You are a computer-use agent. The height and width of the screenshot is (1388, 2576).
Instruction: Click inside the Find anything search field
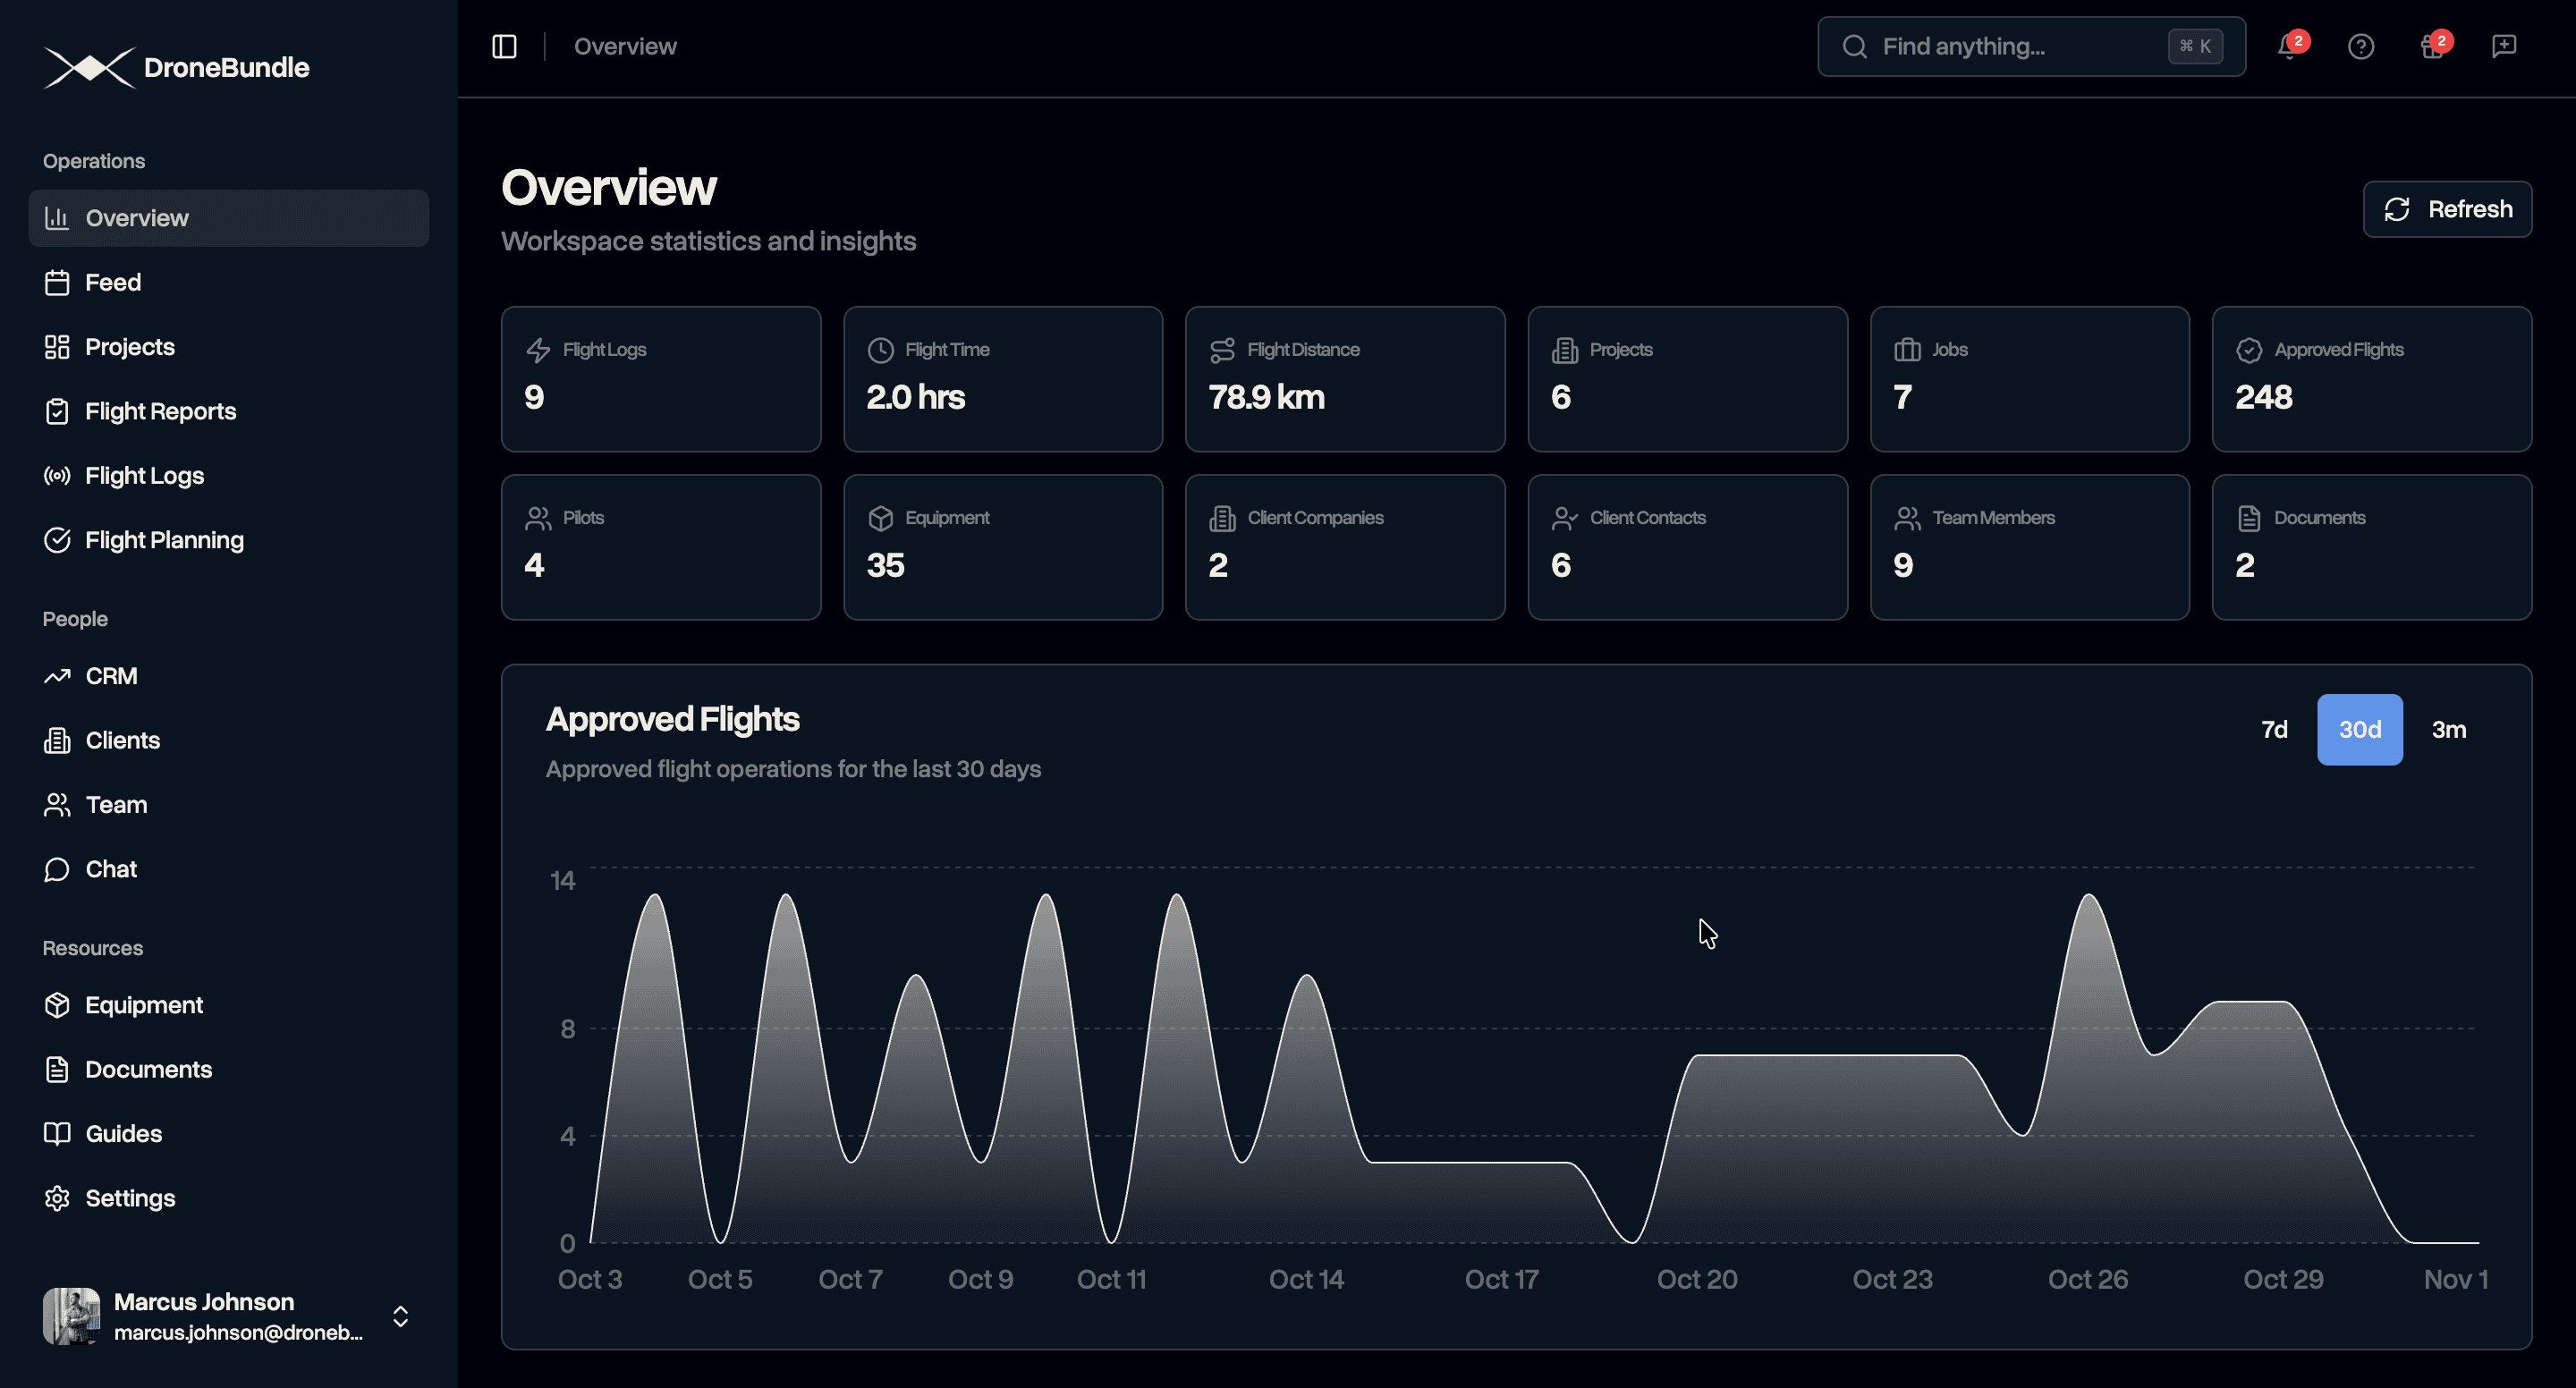point(2000,46)
